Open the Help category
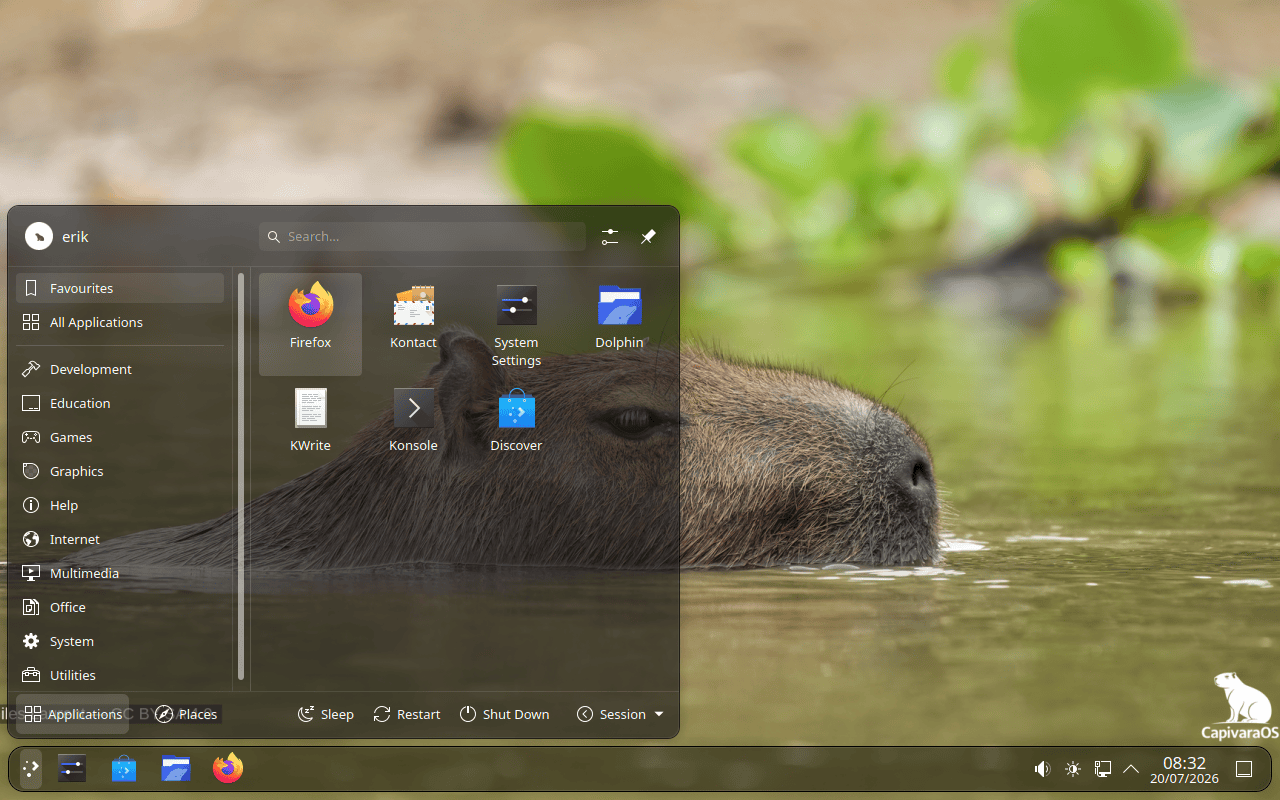 pos(120,505)
